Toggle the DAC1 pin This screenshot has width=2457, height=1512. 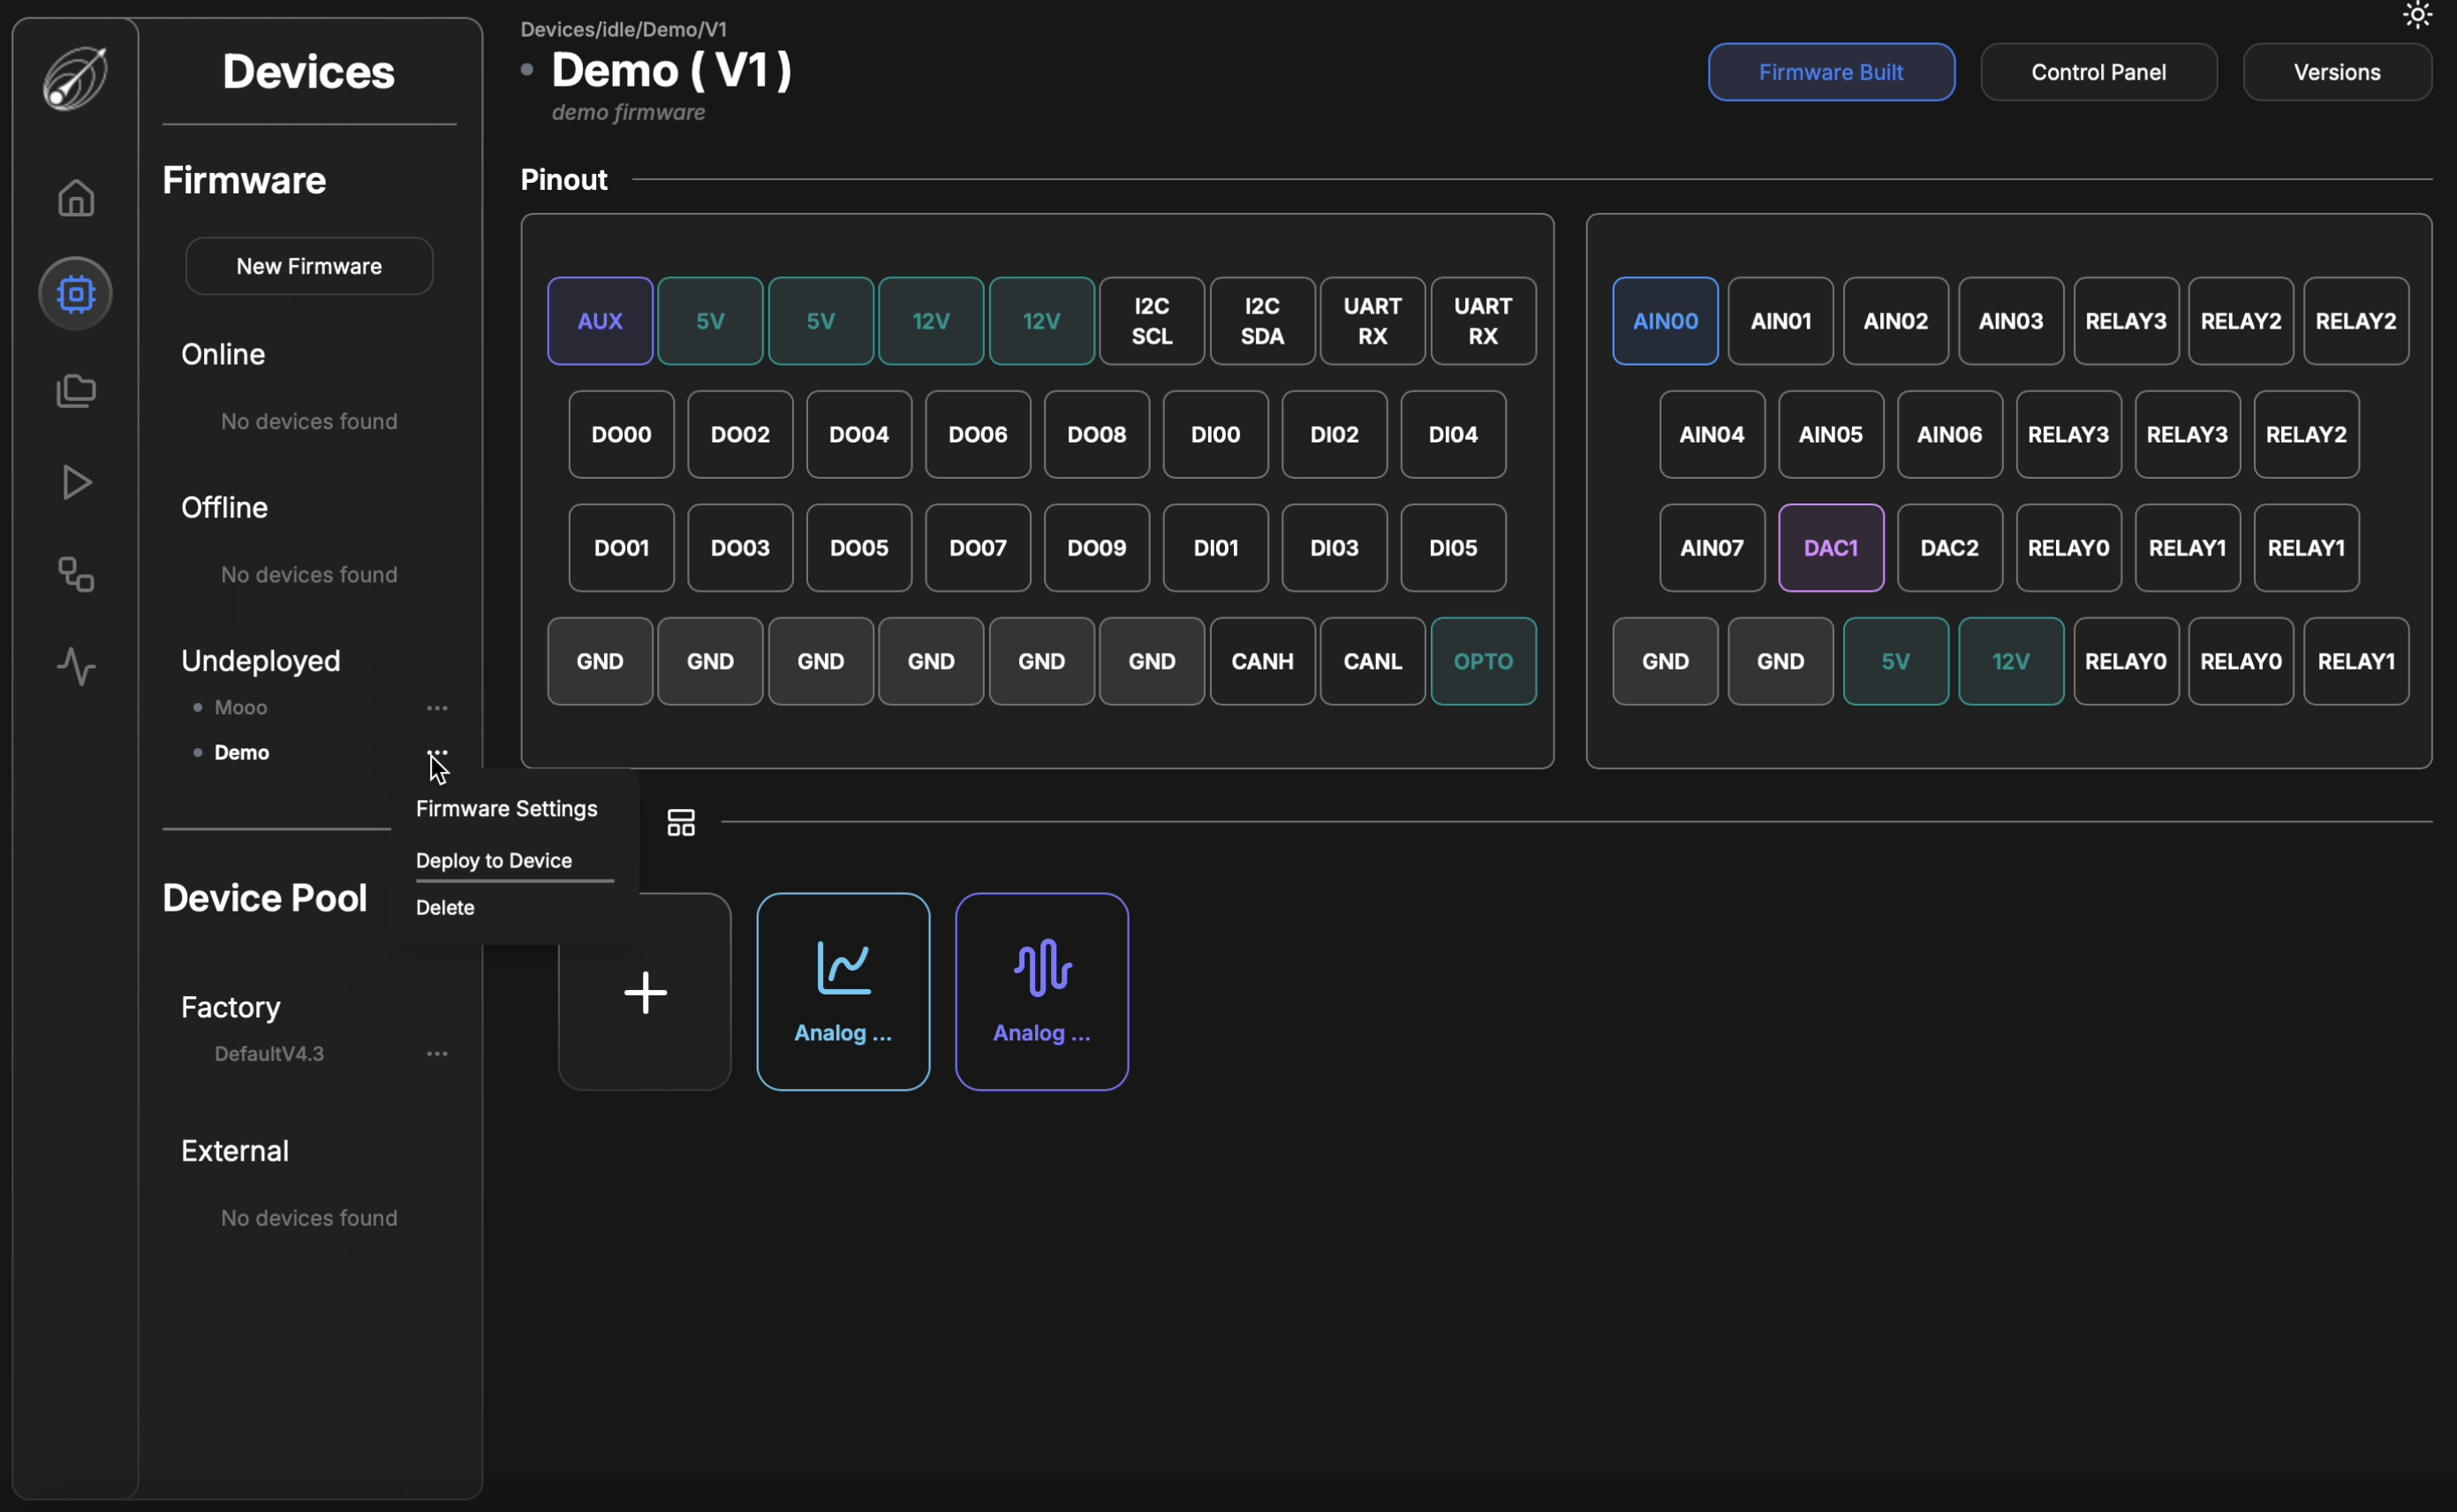tap(1830, 548)
